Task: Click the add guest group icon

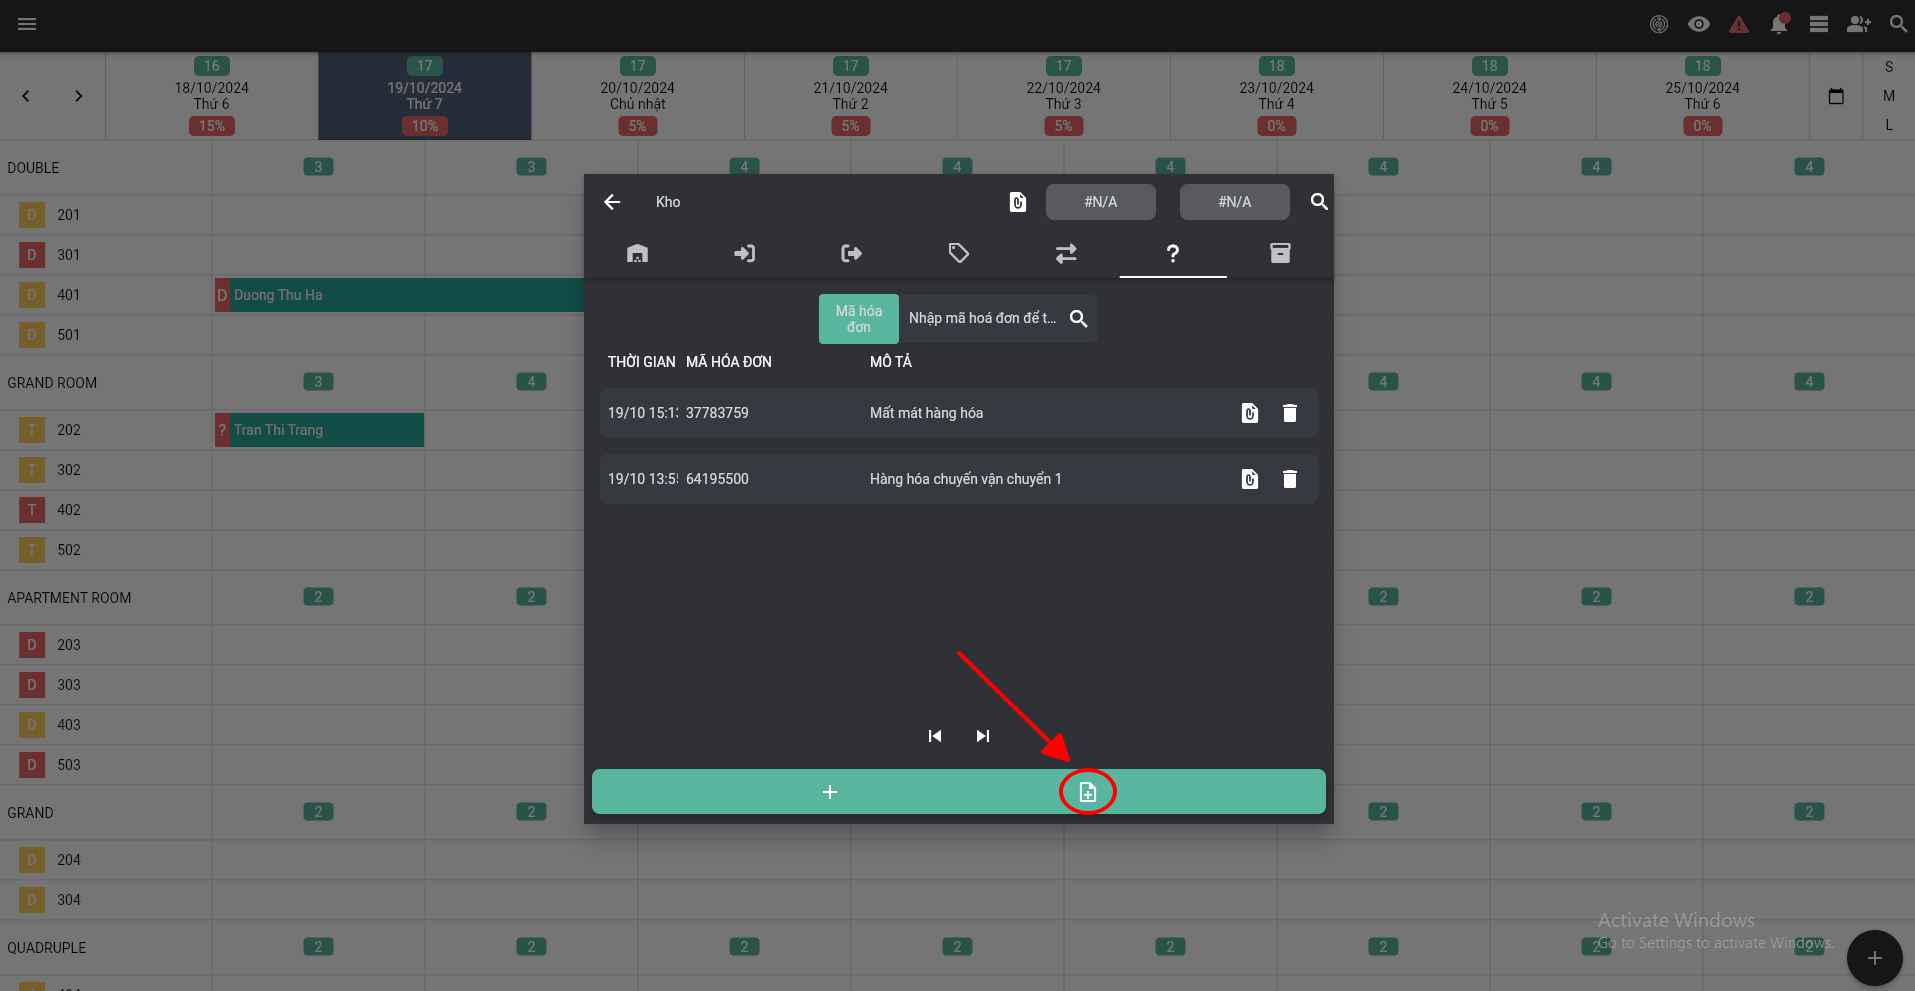Action: coord(1859,24)
